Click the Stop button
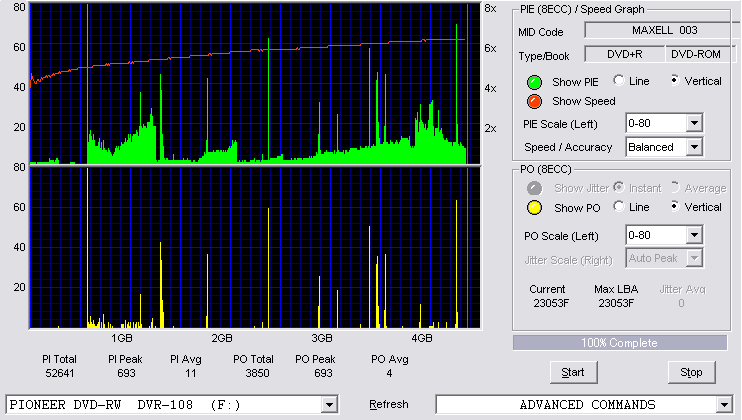 coord(691,373)
